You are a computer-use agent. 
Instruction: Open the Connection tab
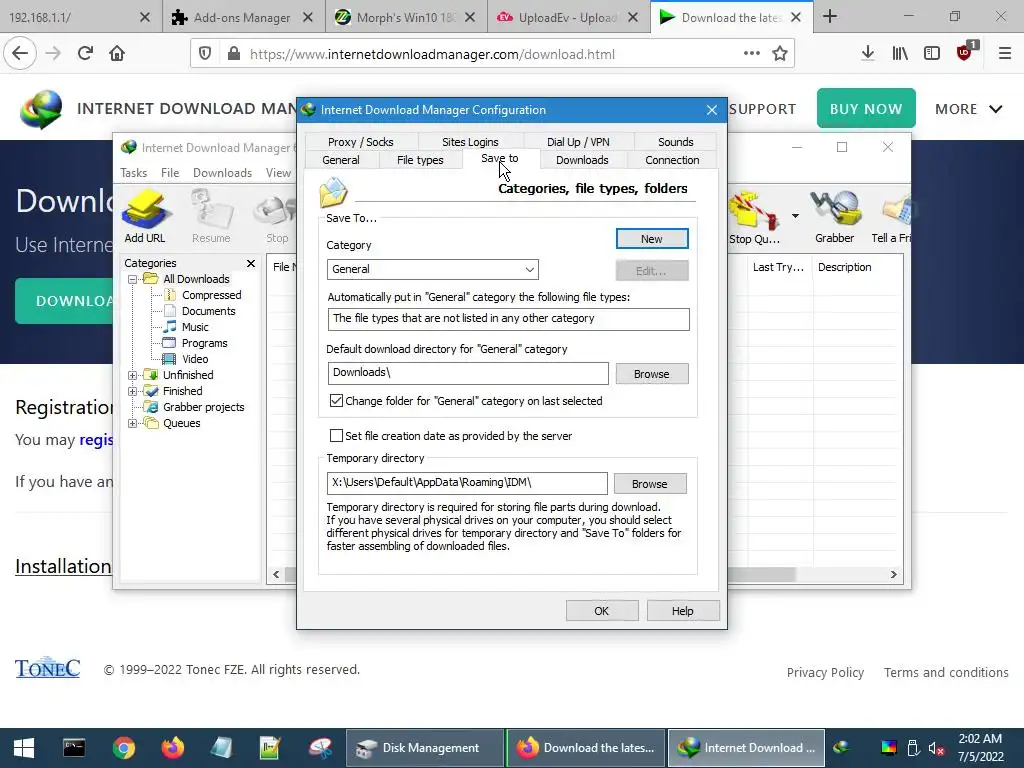pyautogui.click(x=672, y=160)
